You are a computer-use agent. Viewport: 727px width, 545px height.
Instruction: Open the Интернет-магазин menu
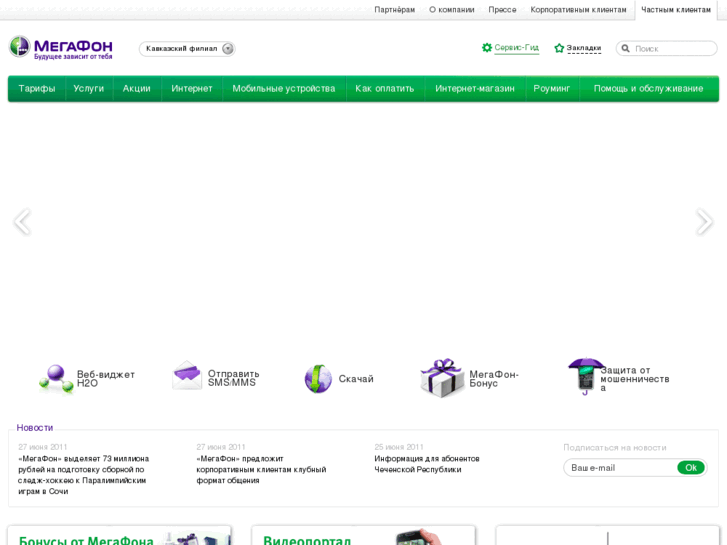point(475,89)
